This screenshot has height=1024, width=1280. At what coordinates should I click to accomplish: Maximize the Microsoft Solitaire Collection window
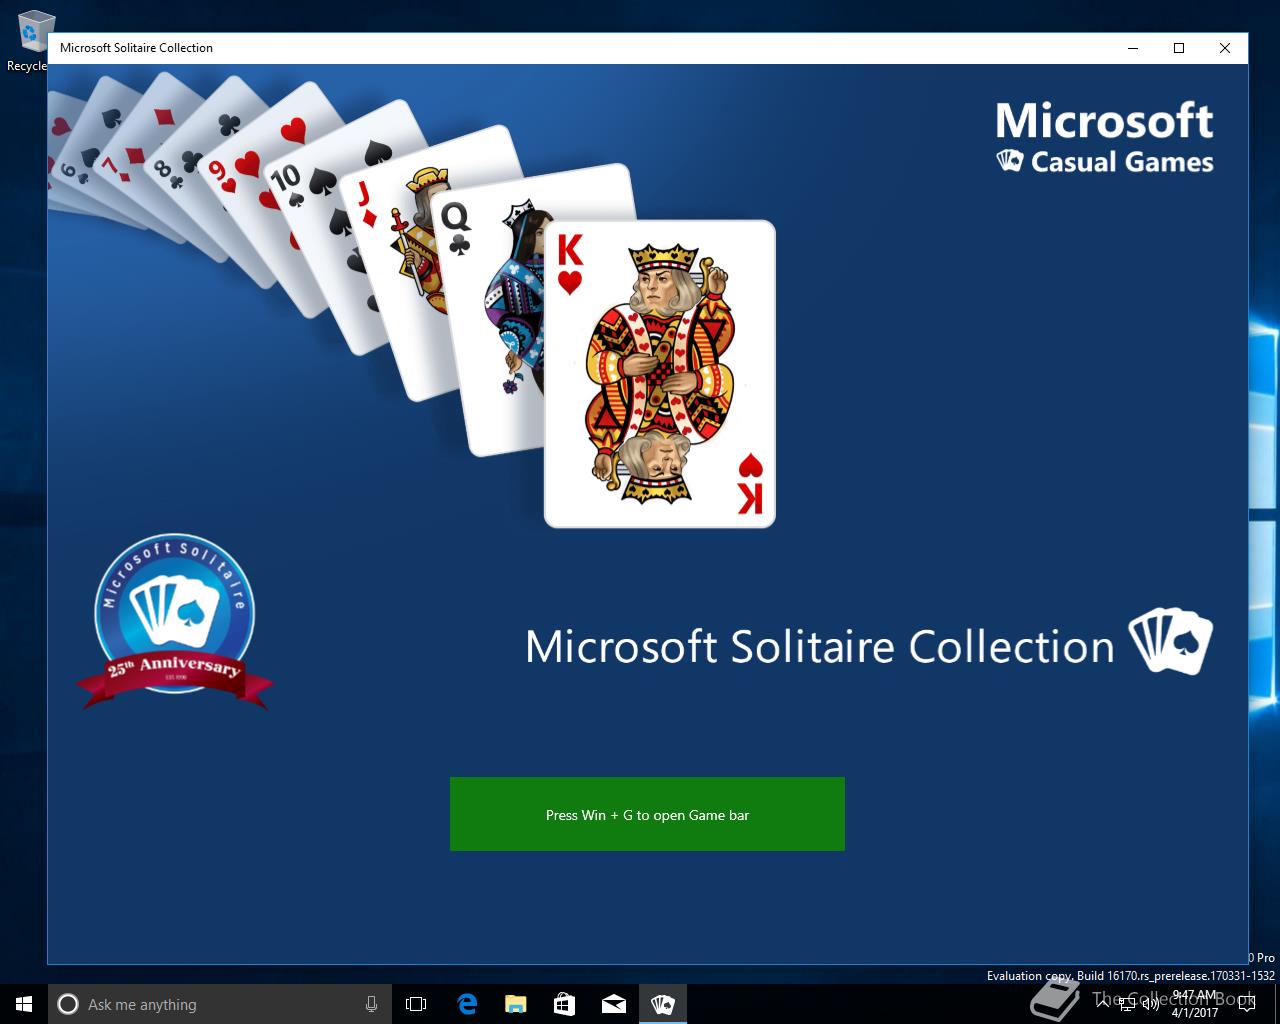coord(1179,48)
